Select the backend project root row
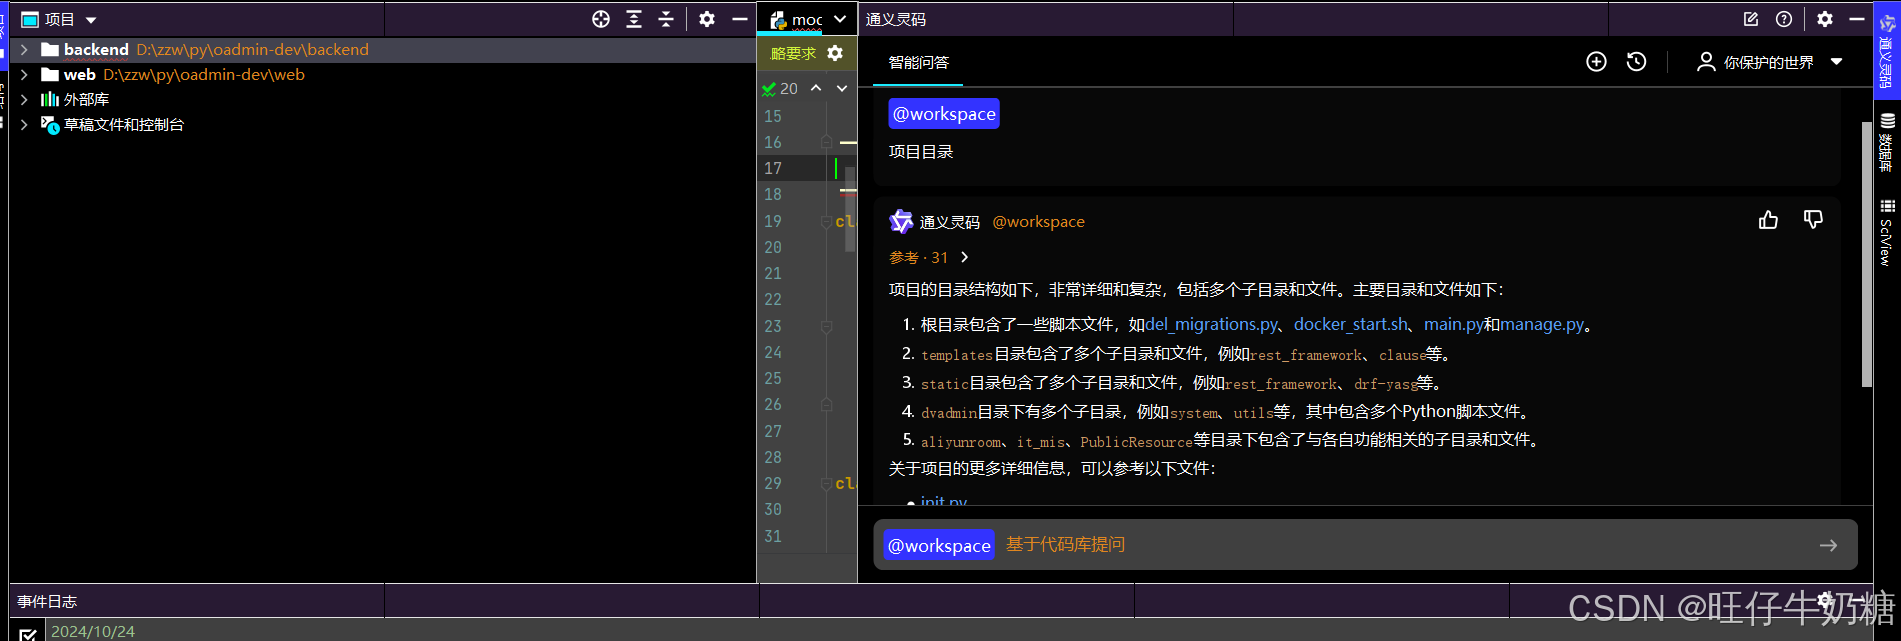The height and width of the screenshot is (641, 1901). point(382,49)
